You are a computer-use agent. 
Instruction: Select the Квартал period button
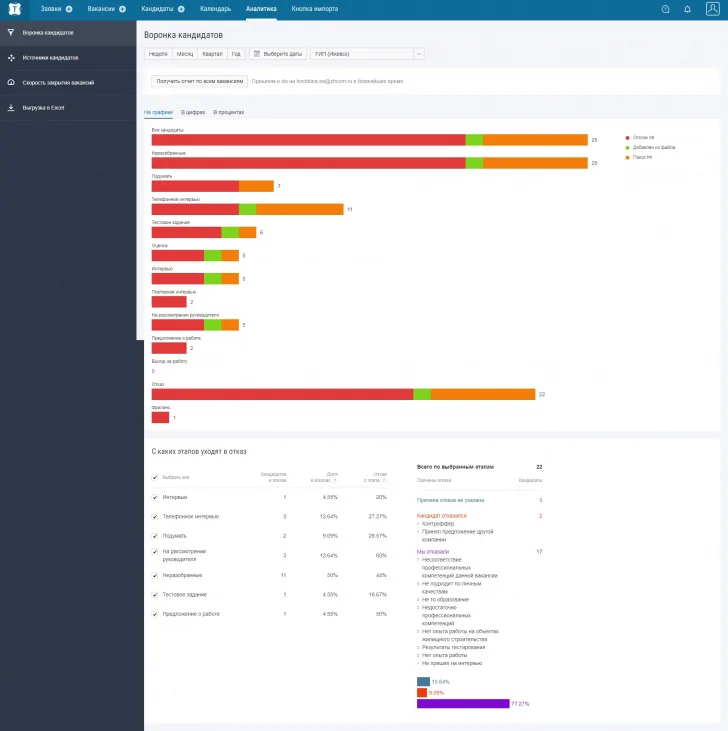pos(211,54)
